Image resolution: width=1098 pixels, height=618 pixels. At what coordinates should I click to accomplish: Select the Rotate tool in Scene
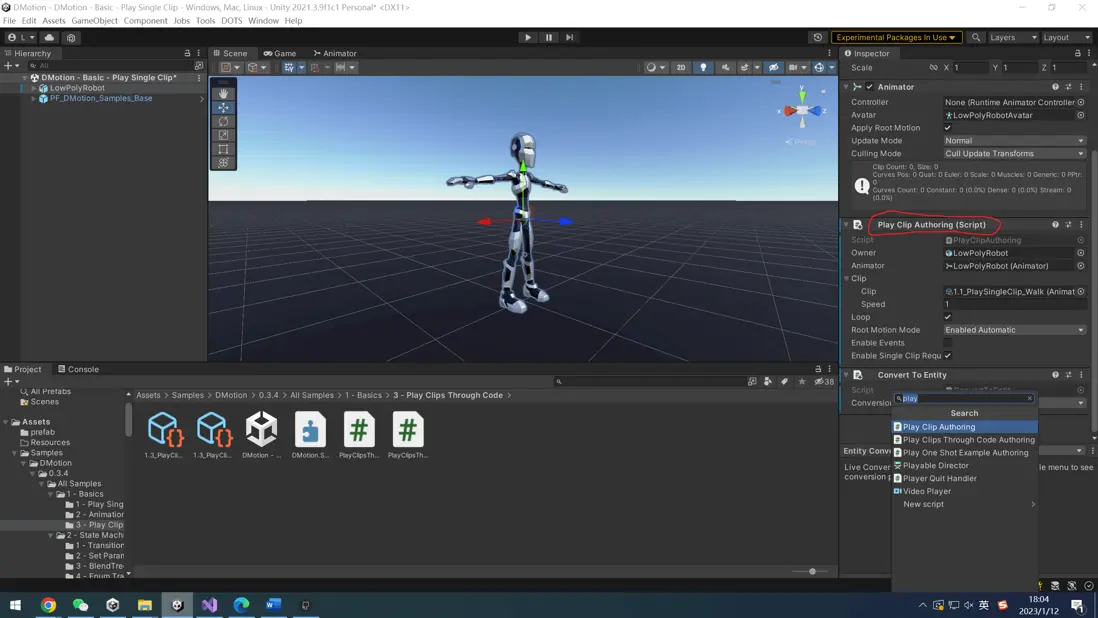pos(223,121)
